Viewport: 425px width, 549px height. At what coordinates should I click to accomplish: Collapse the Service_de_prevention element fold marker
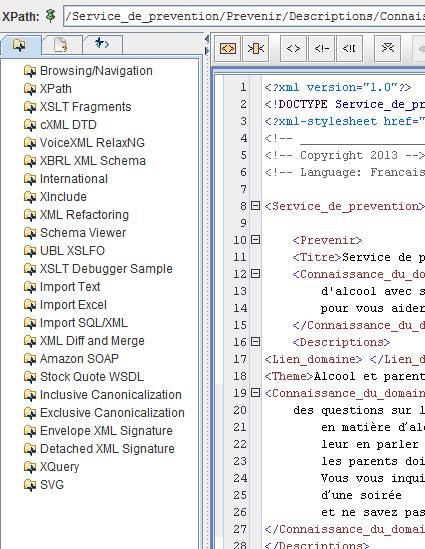tap(256, 206)
